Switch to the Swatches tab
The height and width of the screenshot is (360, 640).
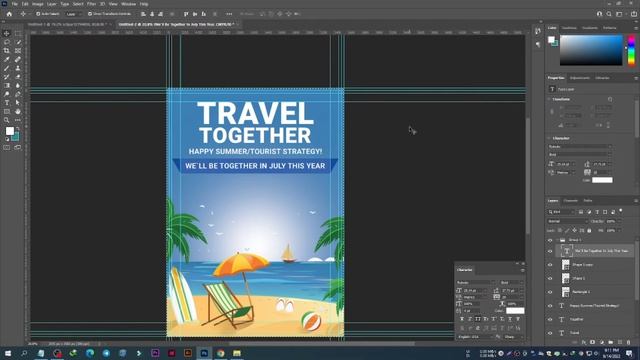tap(569, 28)
